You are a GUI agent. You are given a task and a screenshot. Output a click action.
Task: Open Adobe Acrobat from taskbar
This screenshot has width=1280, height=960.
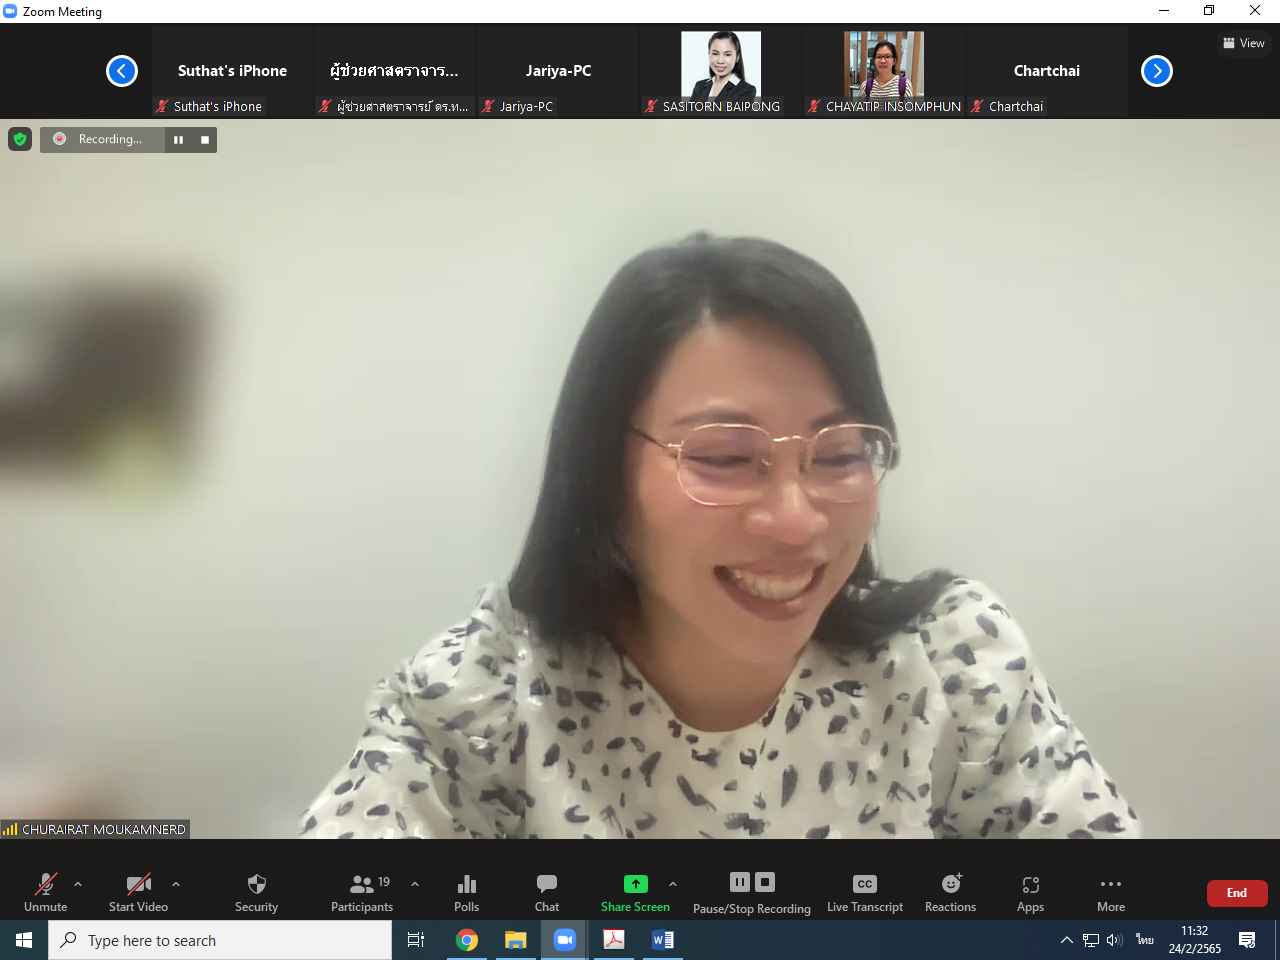[x=614, y=940]
